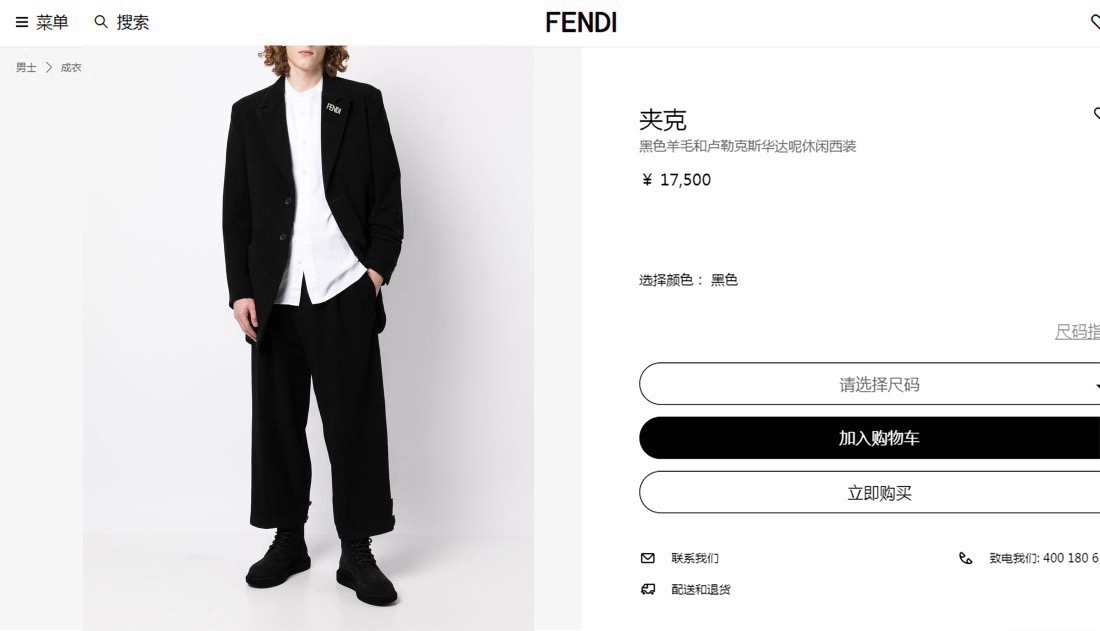Image resolution: width=1100 pixels, height=631 pixels.
Task: Open the 搜索 search label
Action: click(x=133, y=22)
